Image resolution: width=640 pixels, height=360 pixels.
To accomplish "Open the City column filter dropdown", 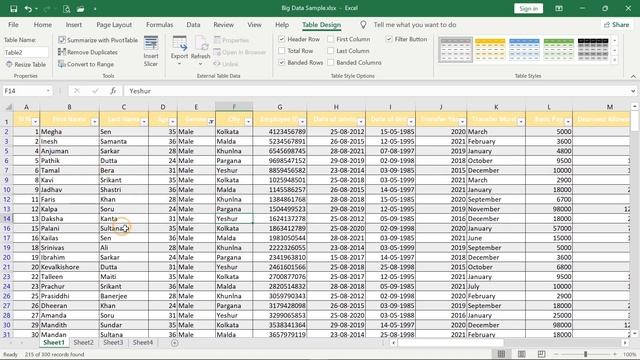I will (248, 122).
